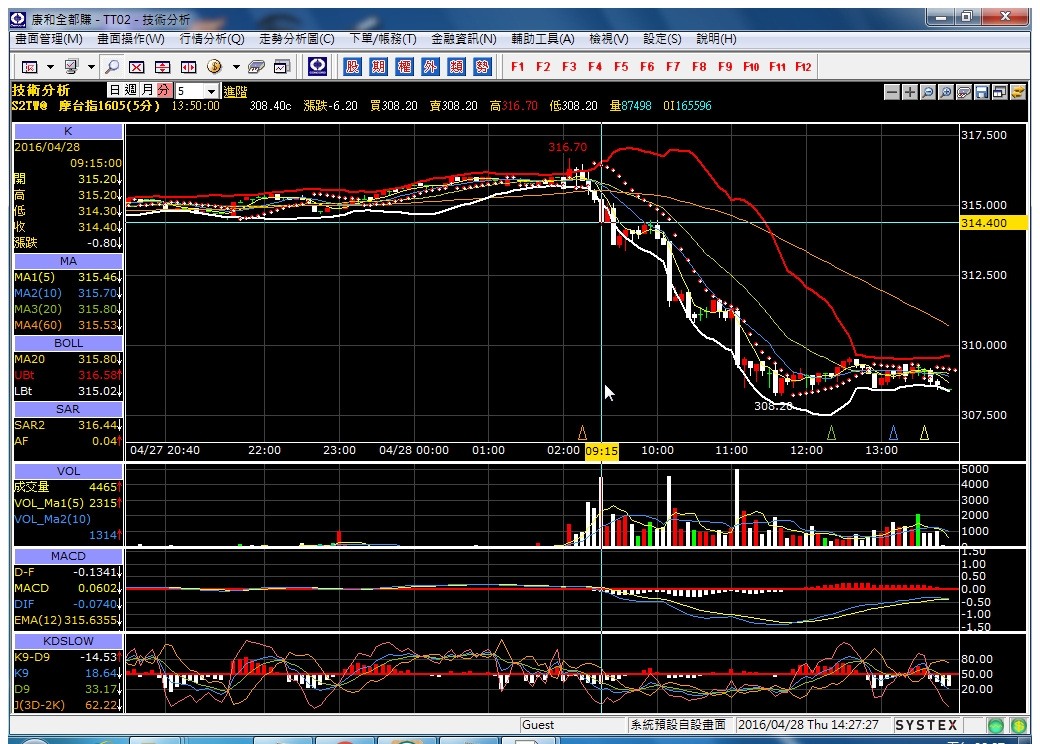
Task: Click the scanner-like device toolbar icon
Action: click(256, 66)
